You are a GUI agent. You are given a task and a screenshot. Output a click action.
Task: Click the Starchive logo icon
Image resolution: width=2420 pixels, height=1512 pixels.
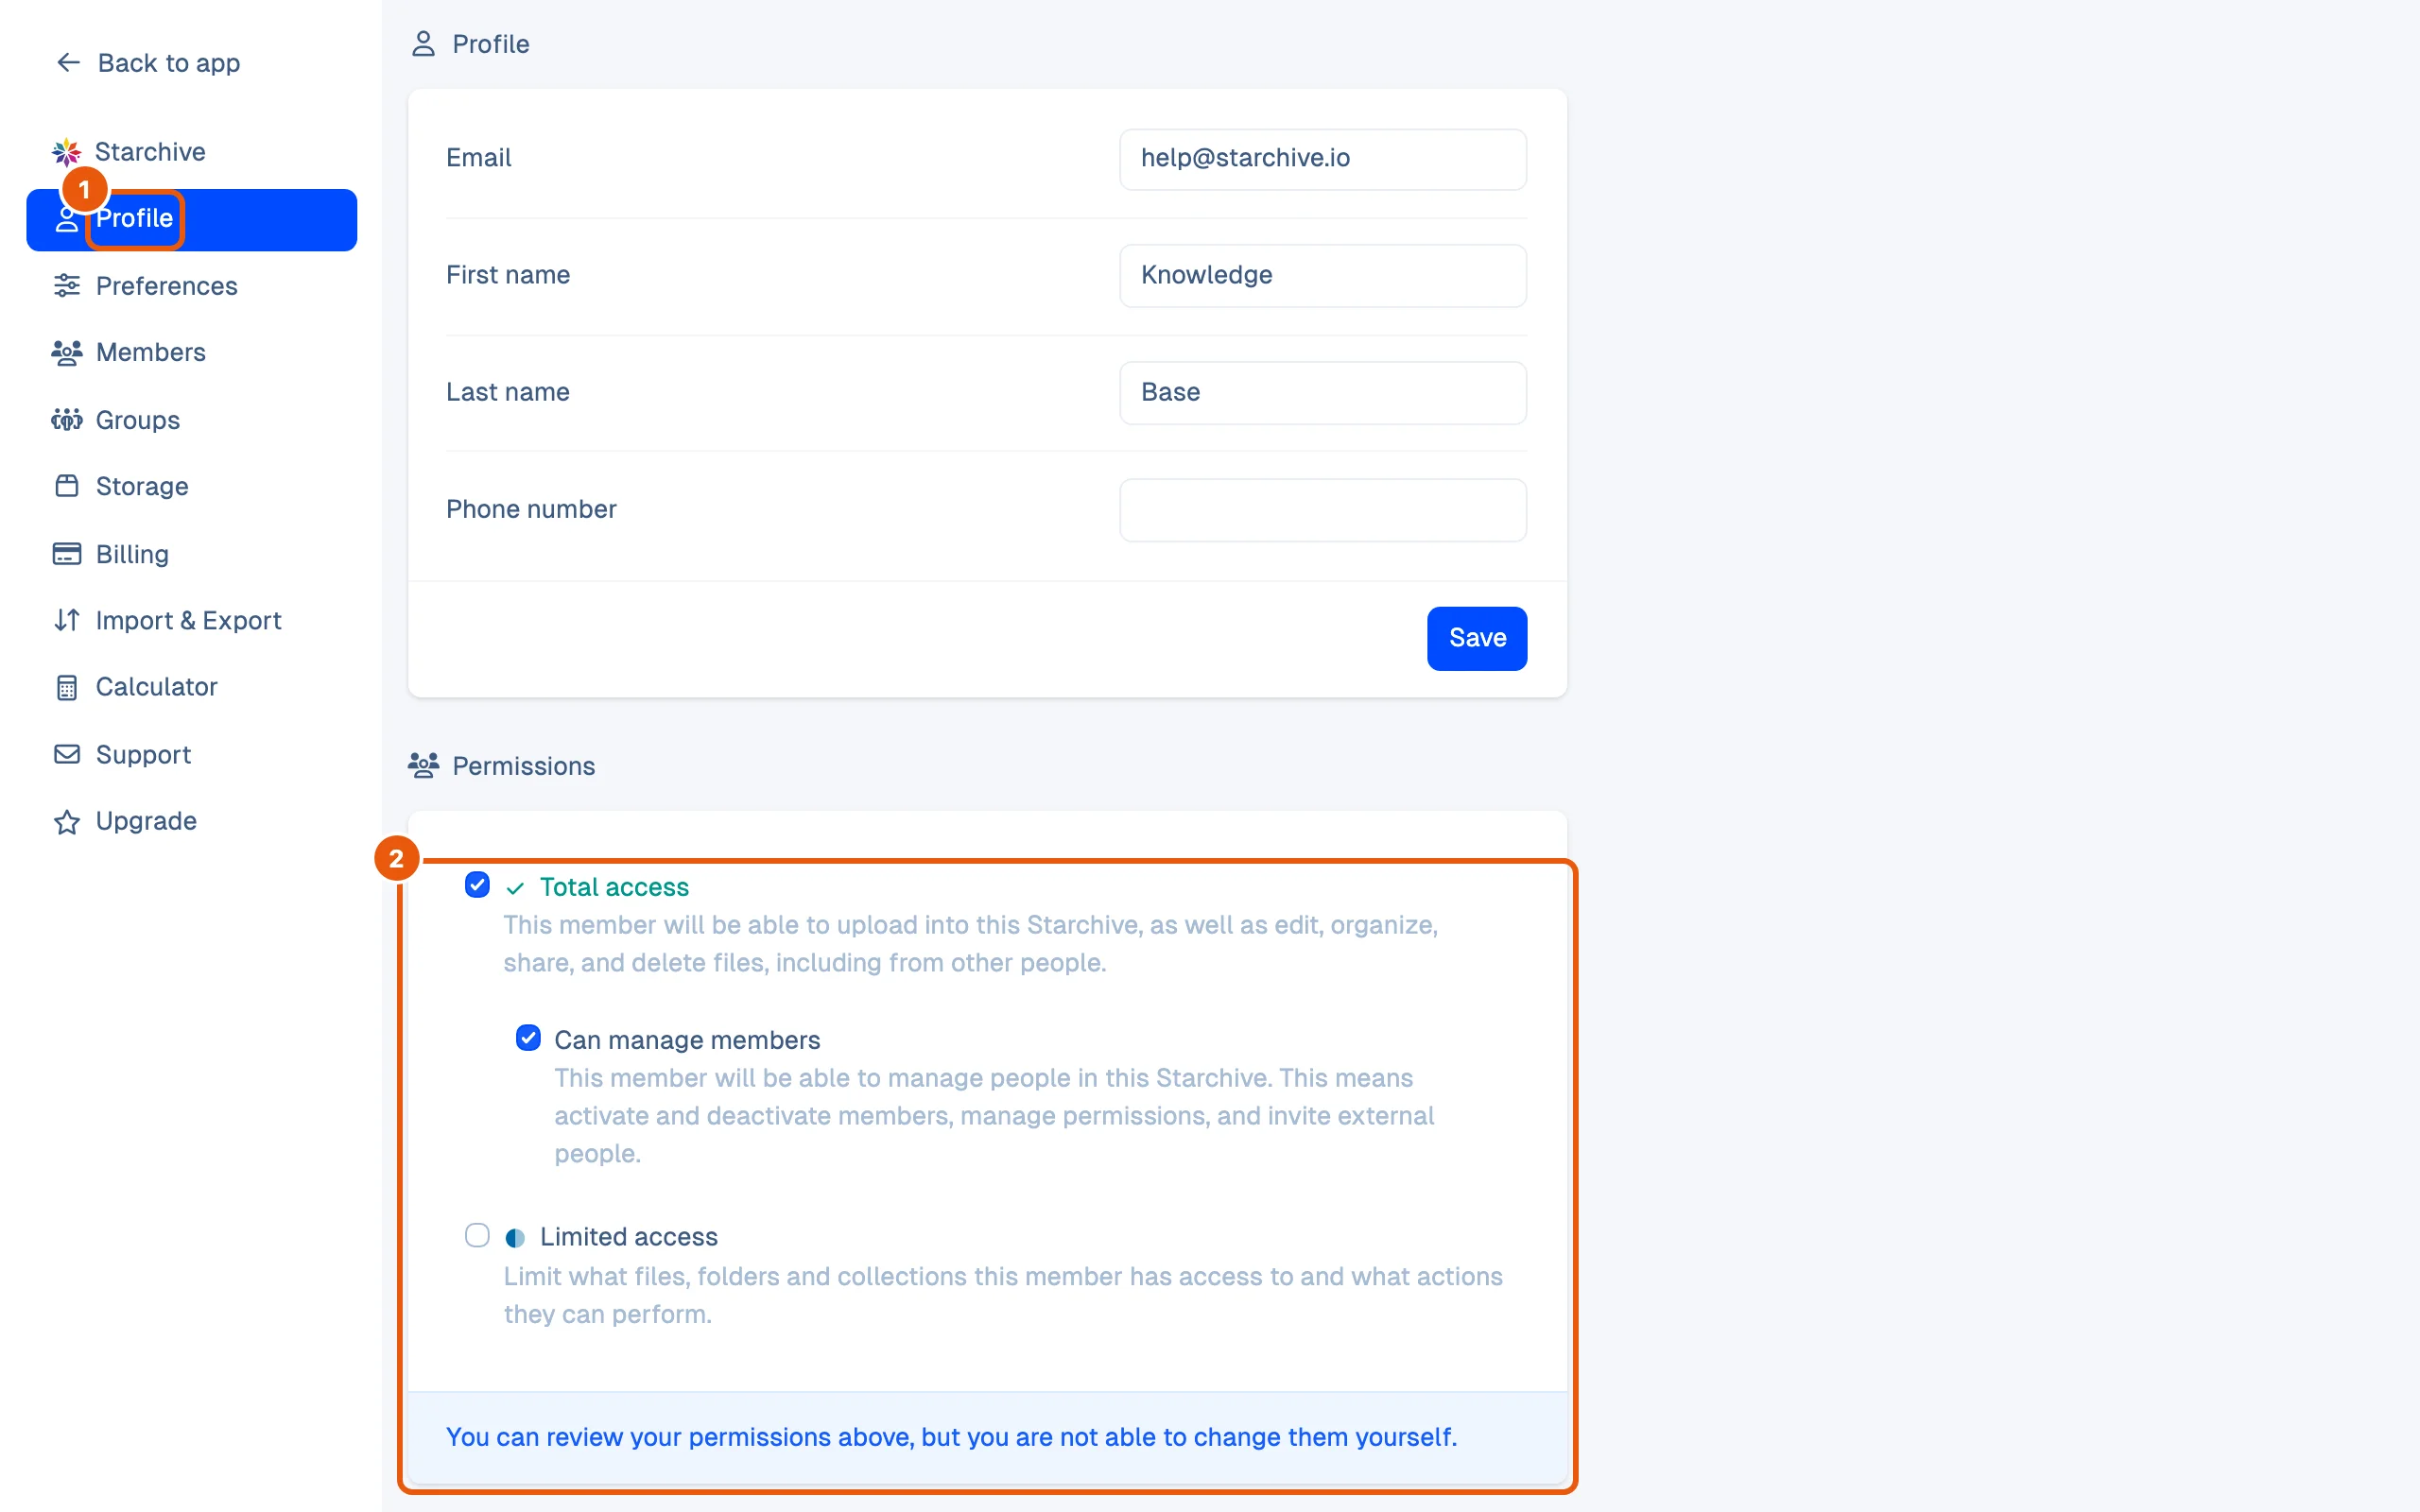point(66,152)
